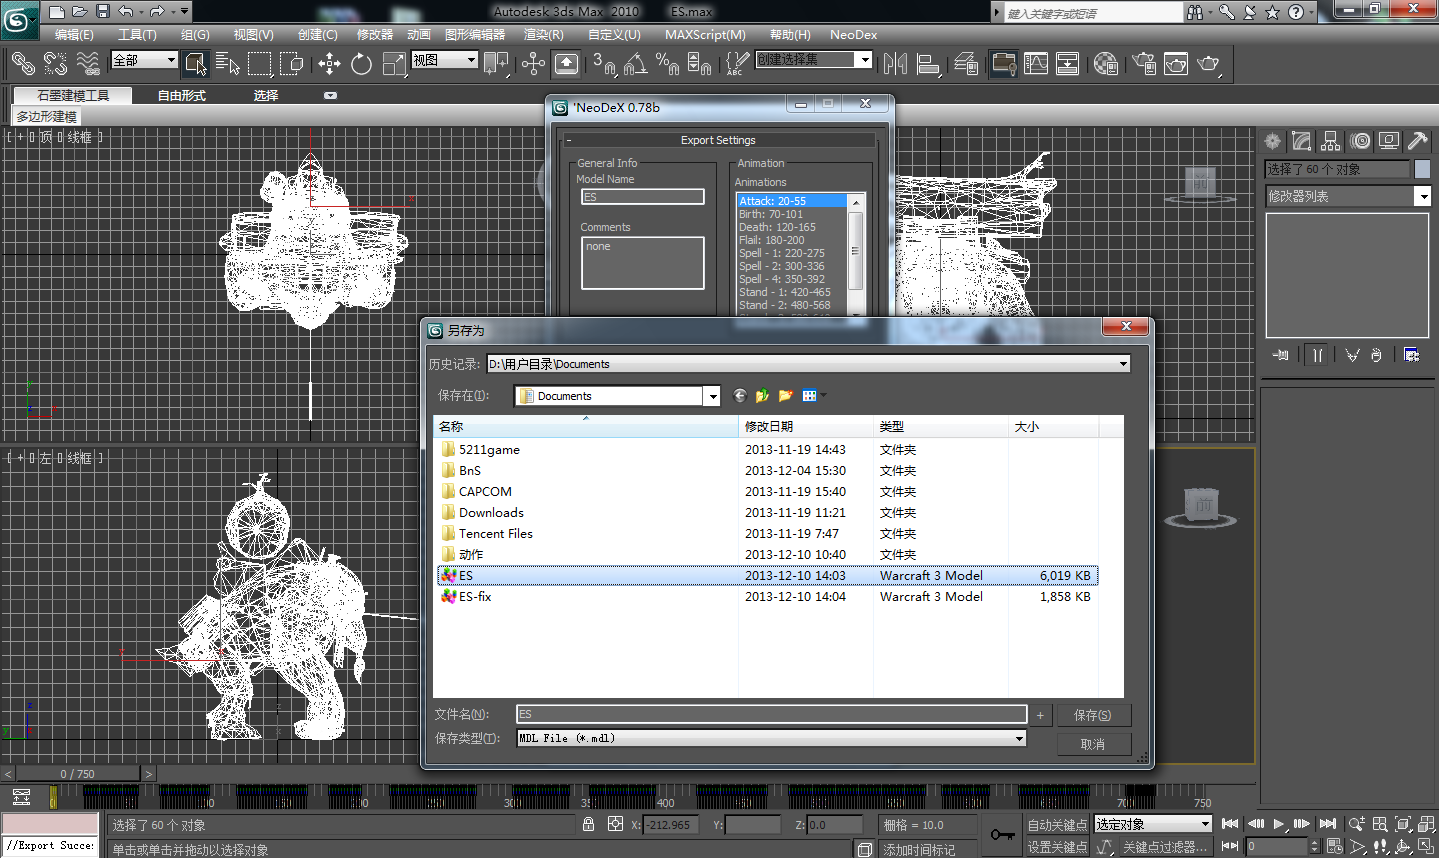This screenshot has width=1439, height=858.
Task: Open 修改器 menu
Action: coord(375,35)
